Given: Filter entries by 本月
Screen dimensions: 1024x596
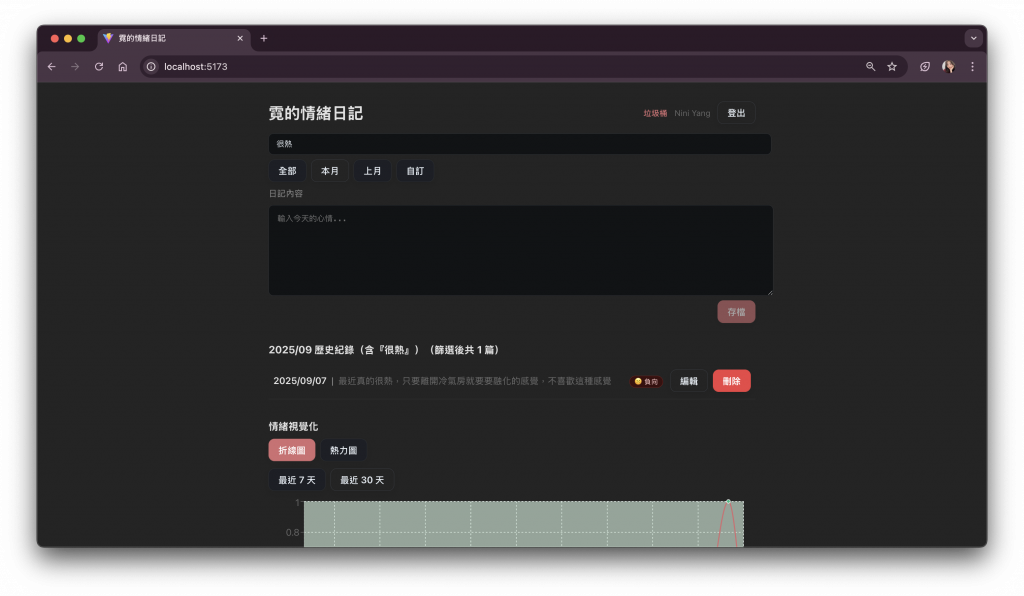Looking at the screenshot, I should (x=330, y=171).
